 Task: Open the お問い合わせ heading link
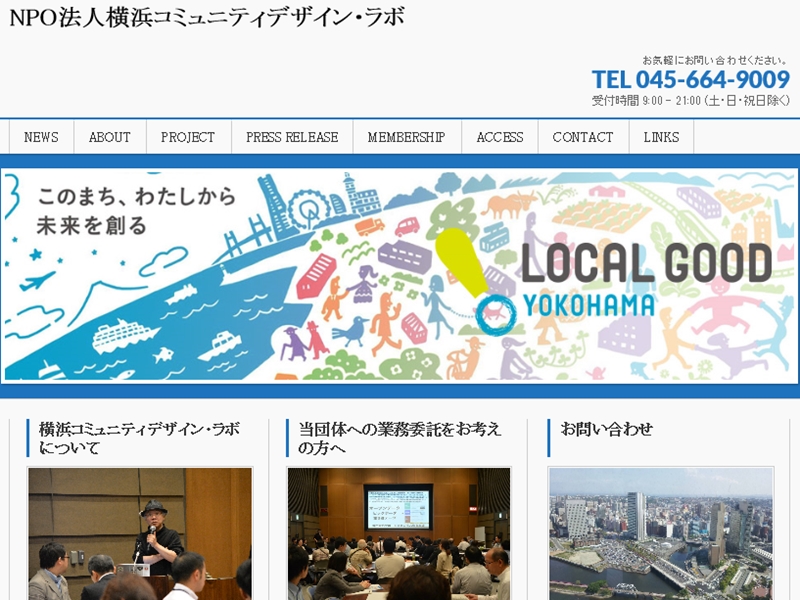(607, 429)
